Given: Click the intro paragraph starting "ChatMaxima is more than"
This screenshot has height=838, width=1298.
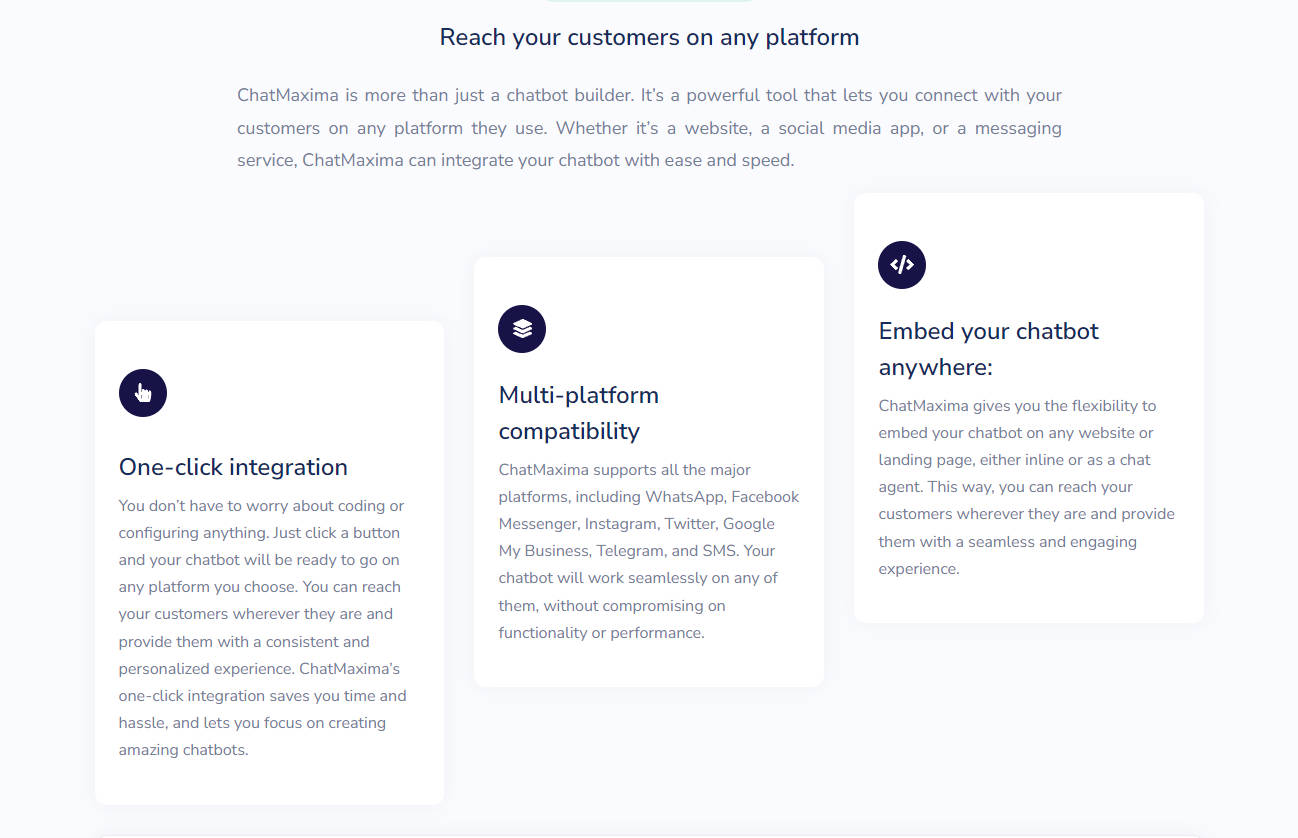Looking at the screenshot, I should coord(649,128).
